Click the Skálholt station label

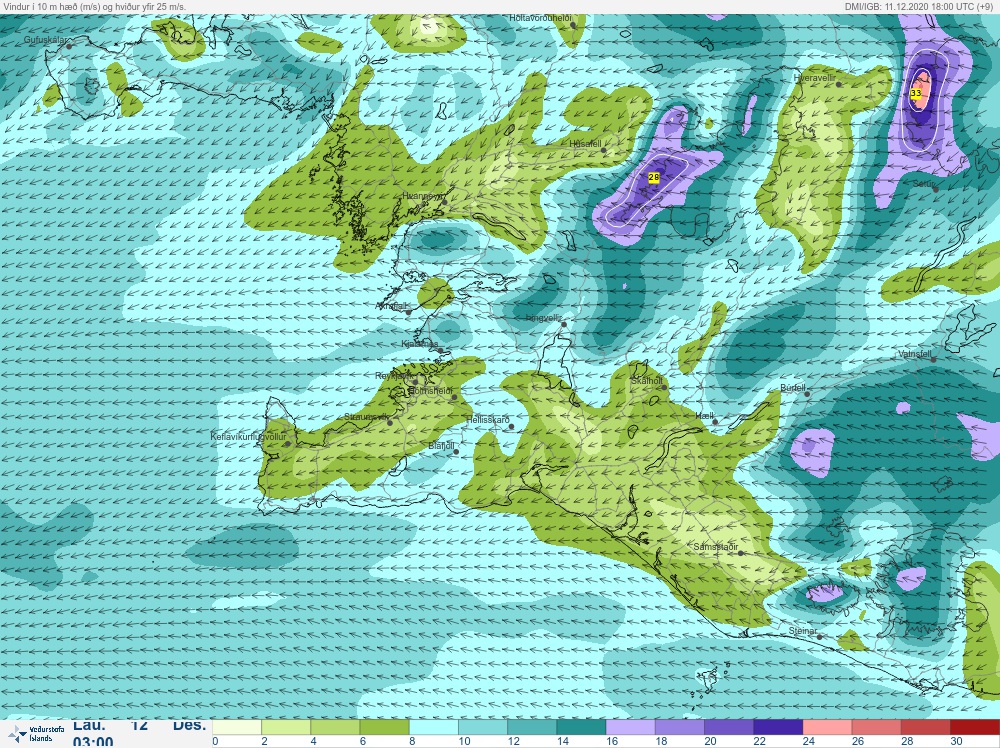pyautogui.click(x=647, y=381)
